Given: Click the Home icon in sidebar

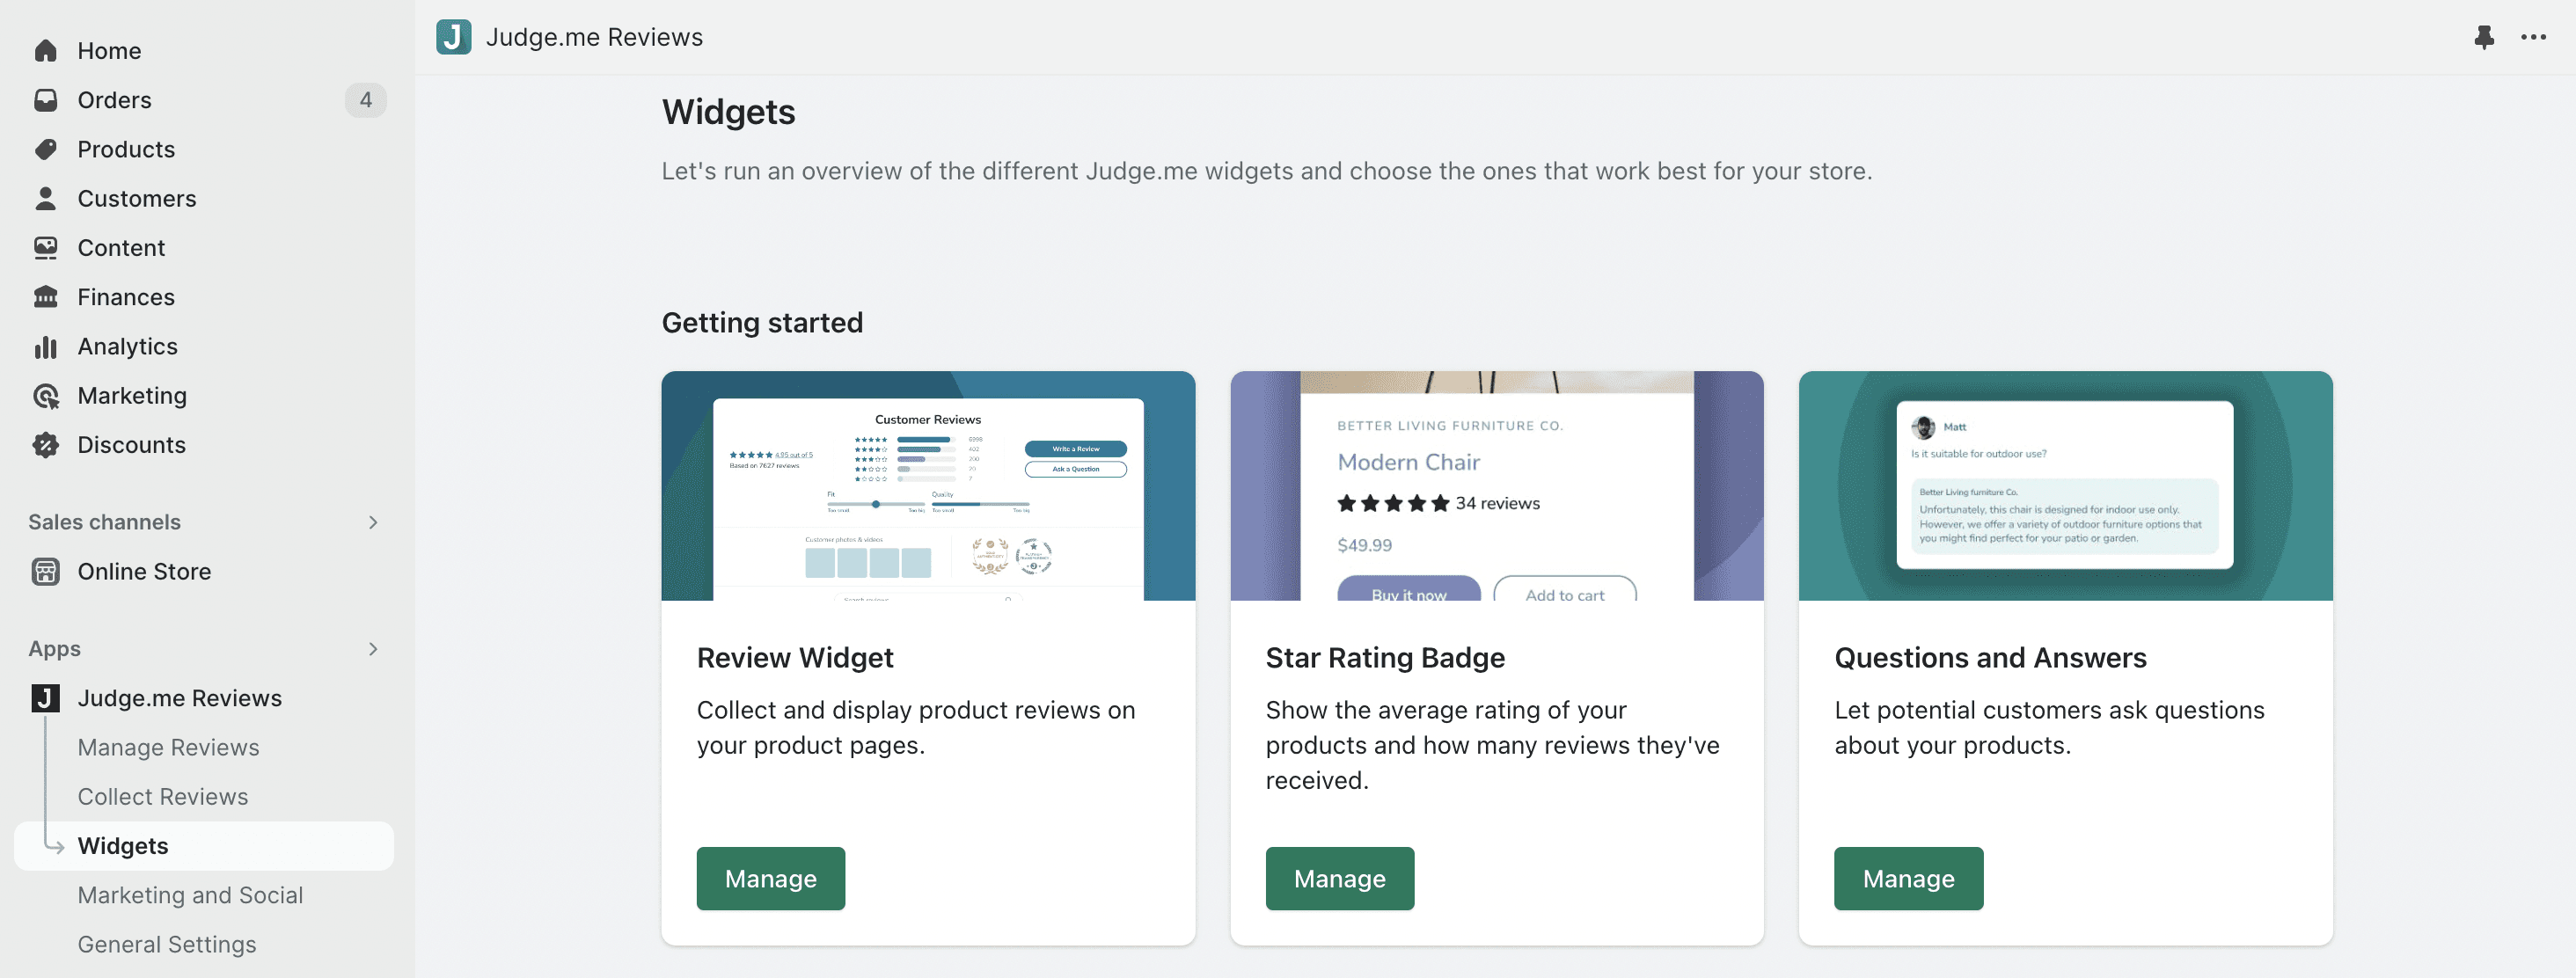Looking at the screenshot, I should click(46, 51).
